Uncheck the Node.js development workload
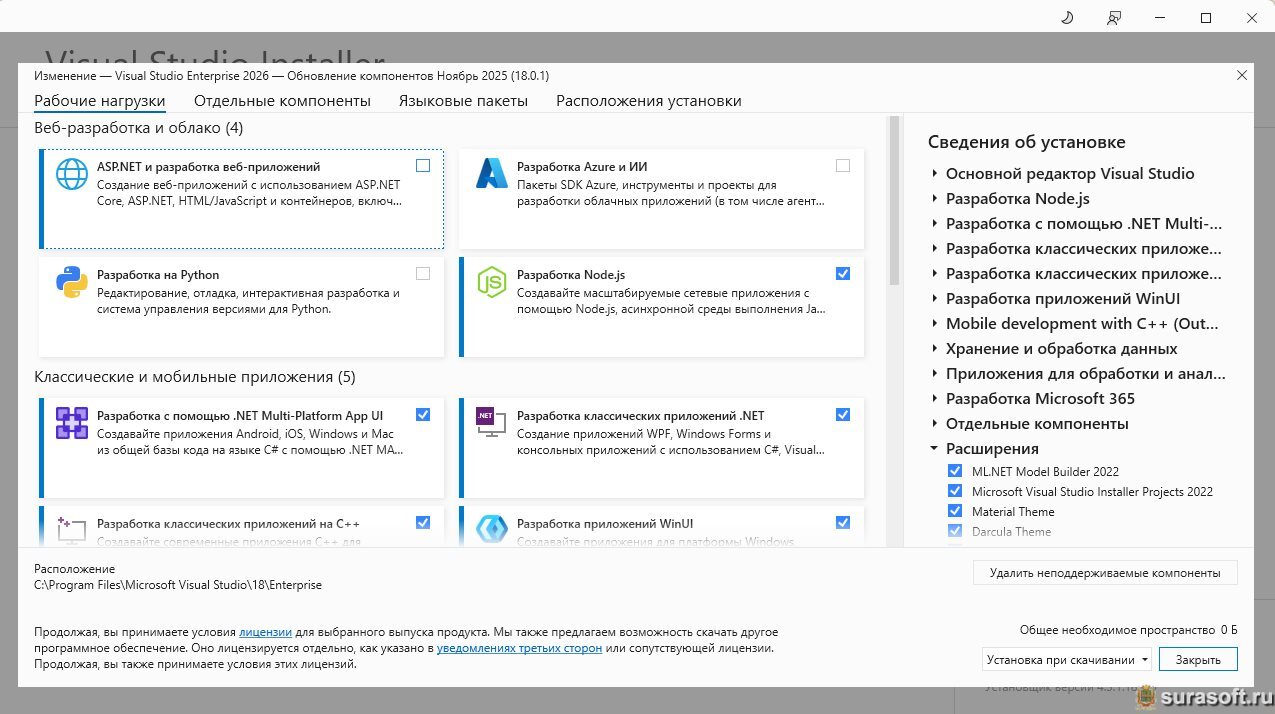1275x714 pixels. [843, 274]
